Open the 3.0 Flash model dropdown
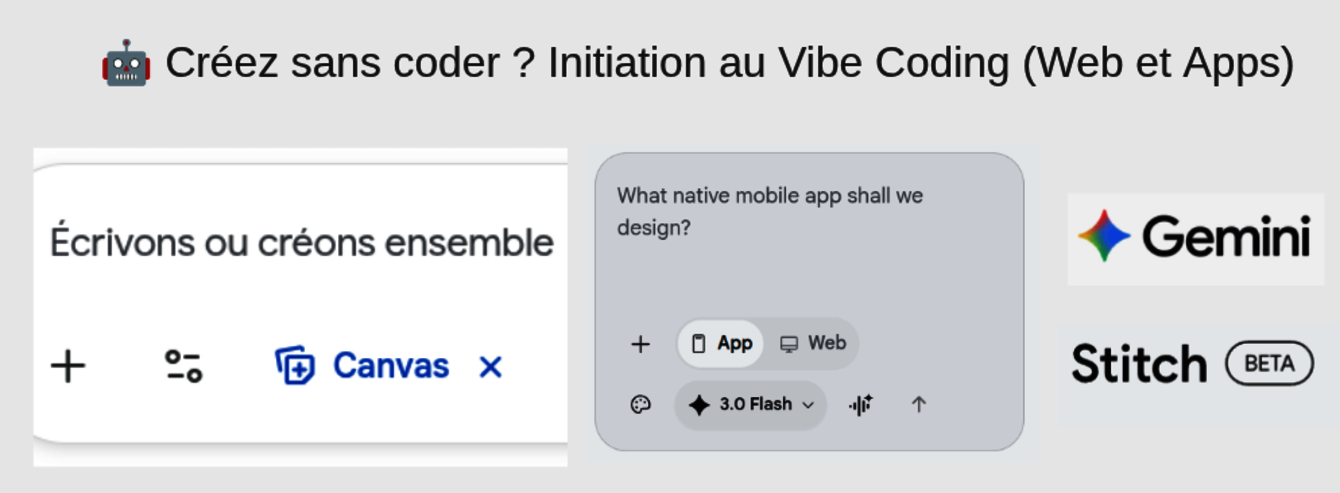 click(754, 405)
